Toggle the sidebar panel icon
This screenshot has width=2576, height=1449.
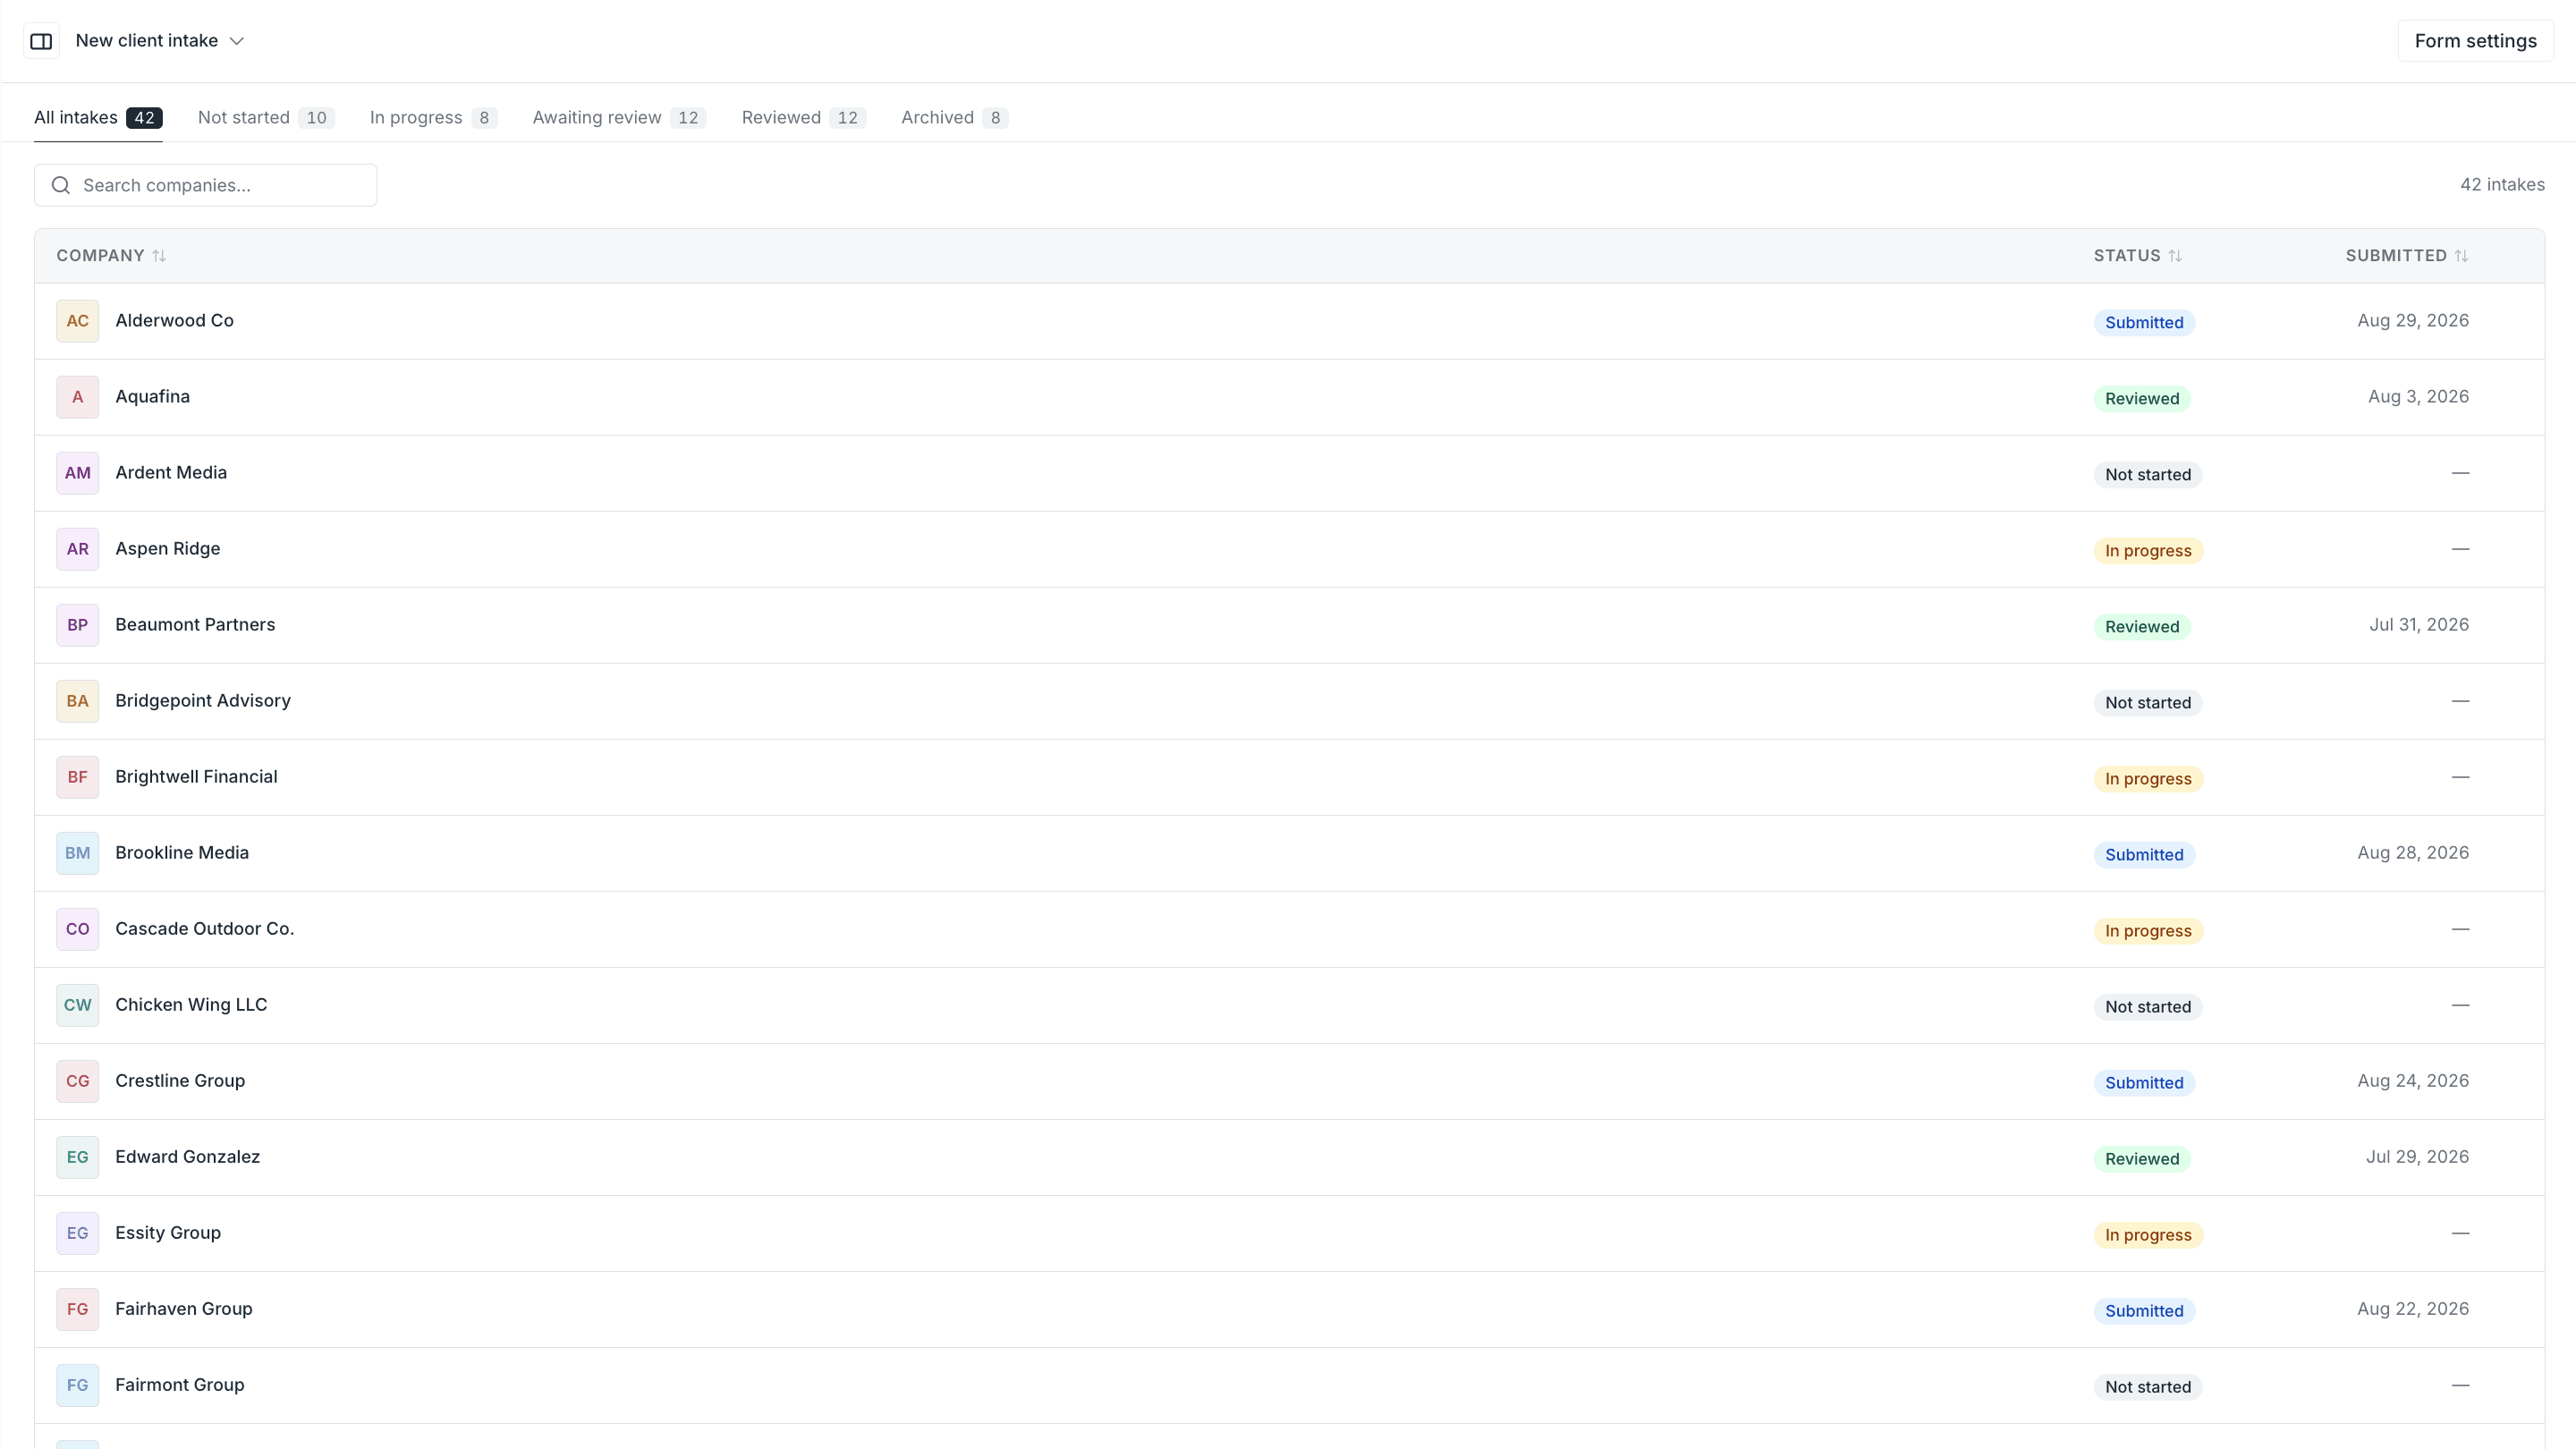click(x=41, y=41)
